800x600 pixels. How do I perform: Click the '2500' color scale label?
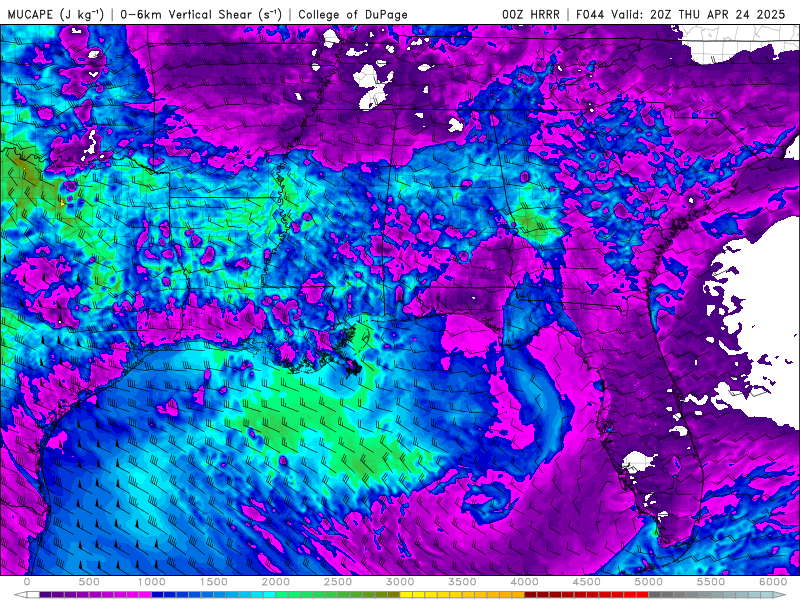pyautogui.click(x=338, y=582)
